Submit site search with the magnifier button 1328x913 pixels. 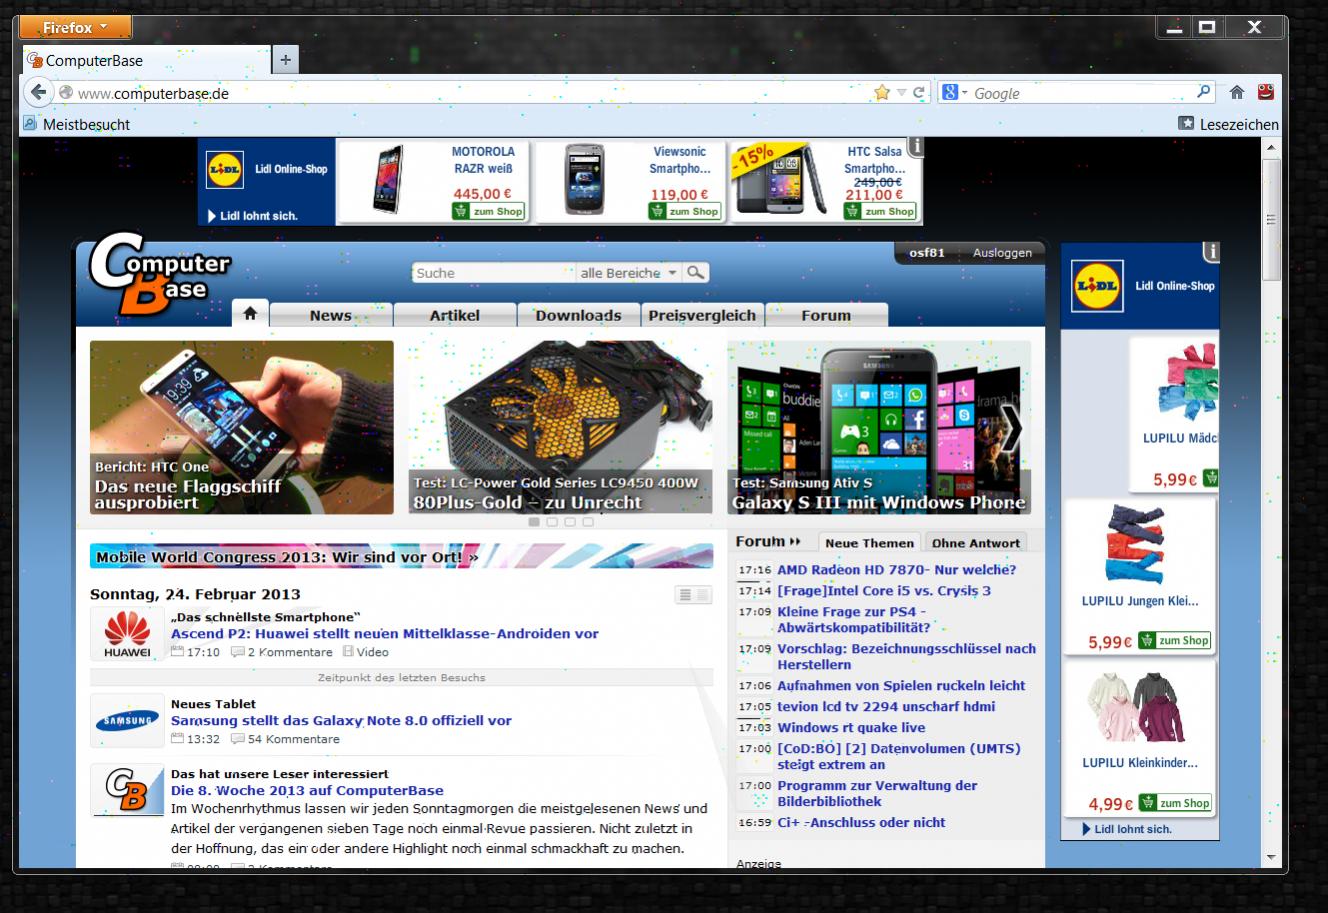(x=696, y=272)
